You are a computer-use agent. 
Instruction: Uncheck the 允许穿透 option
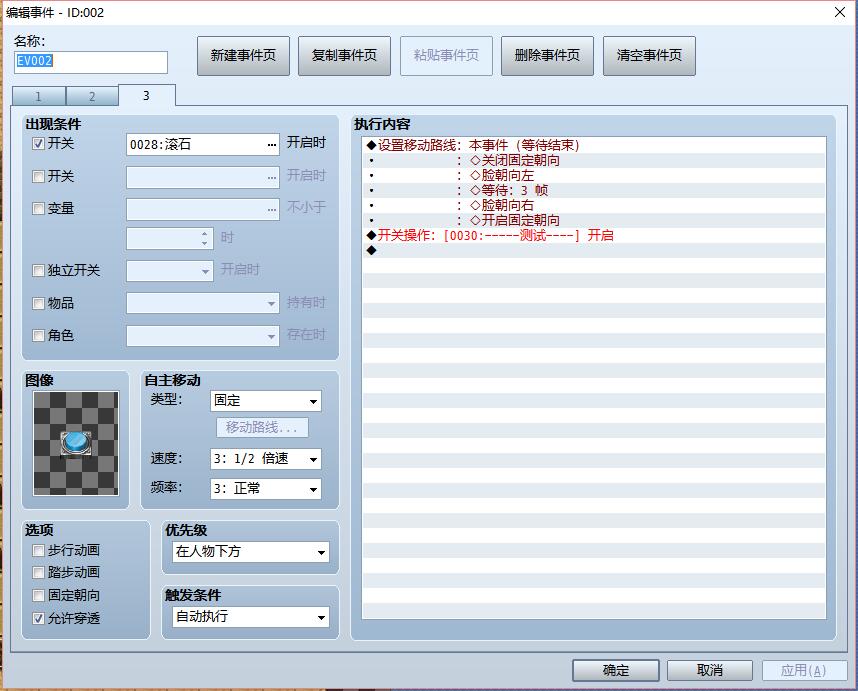(x=38, y=618)
